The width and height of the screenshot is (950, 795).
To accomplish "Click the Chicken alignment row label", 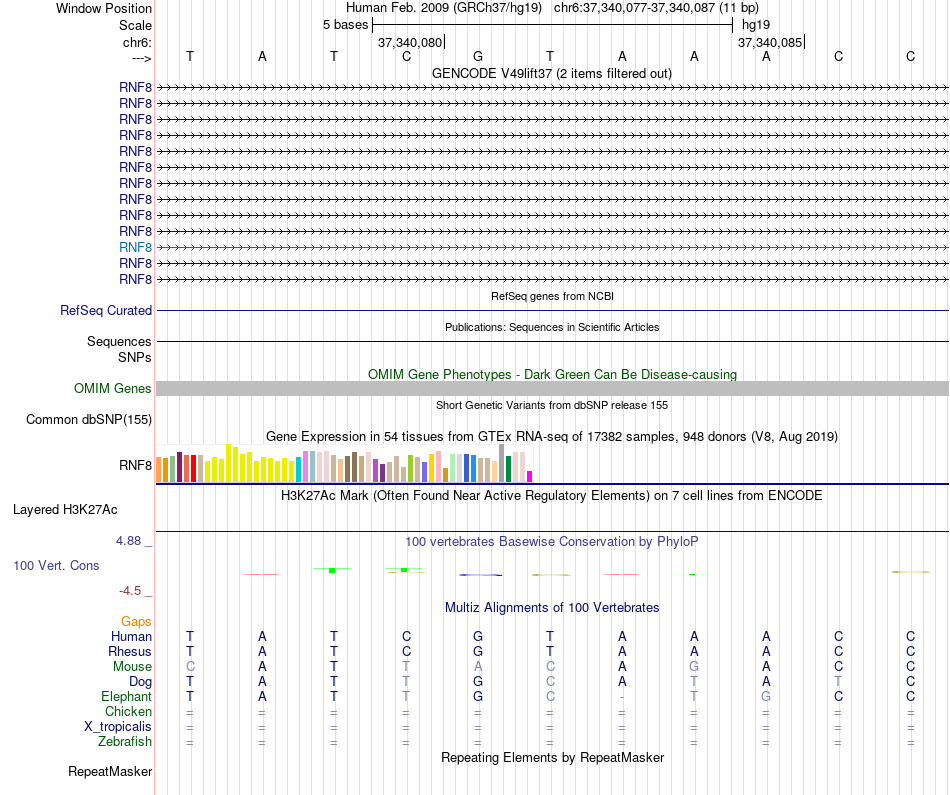I will pyautogui.click(x=128, y=711).
